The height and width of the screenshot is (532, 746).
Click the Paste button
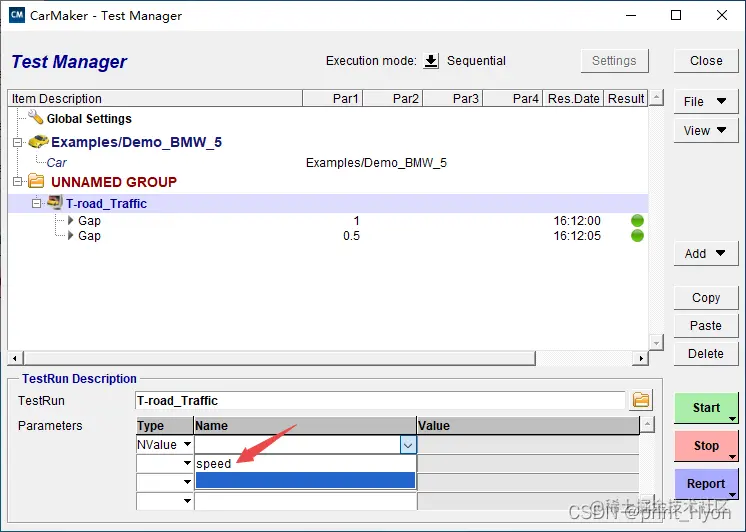tap(706, 326)
